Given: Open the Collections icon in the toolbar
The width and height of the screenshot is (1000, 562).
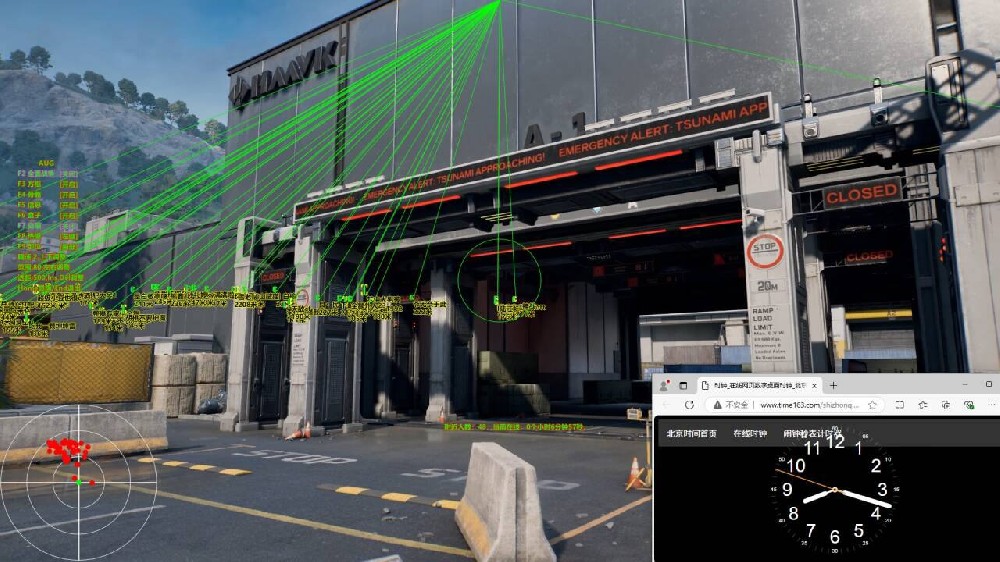Looking at the screenshot, I should 945,405.
